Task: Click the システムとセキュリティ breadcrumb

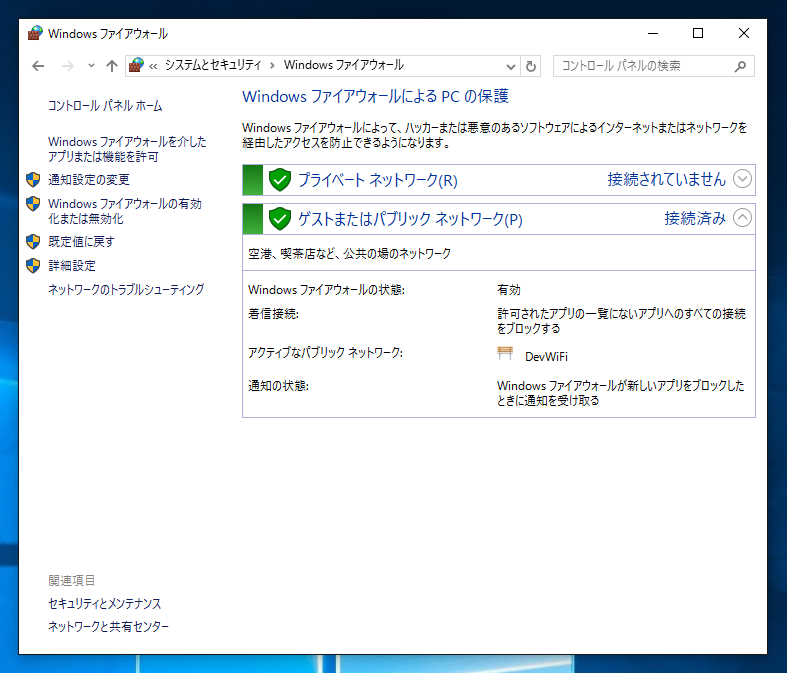Action: tap(213, 65)
